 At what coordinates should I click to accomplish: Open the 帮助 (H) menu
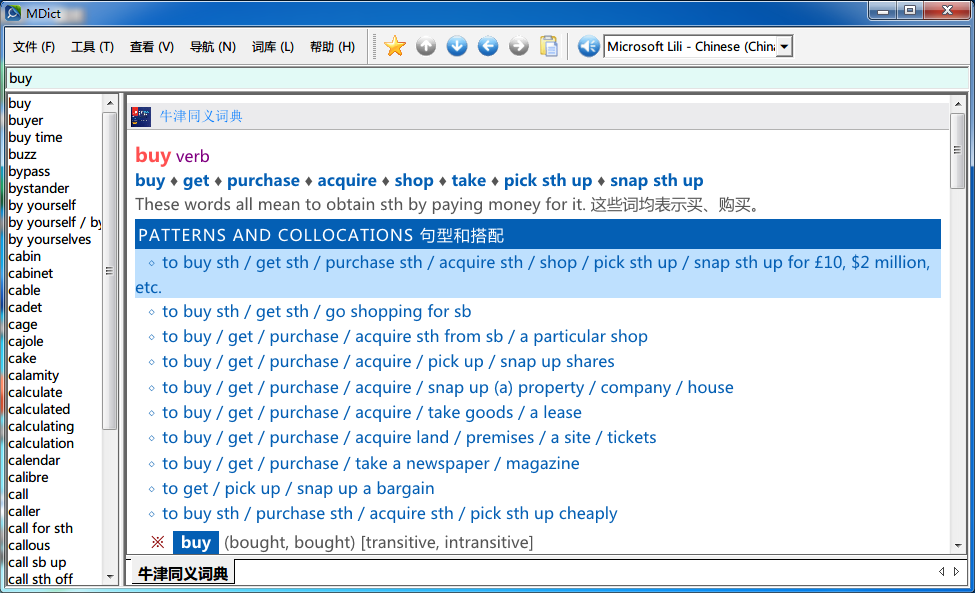pos(333,47)
